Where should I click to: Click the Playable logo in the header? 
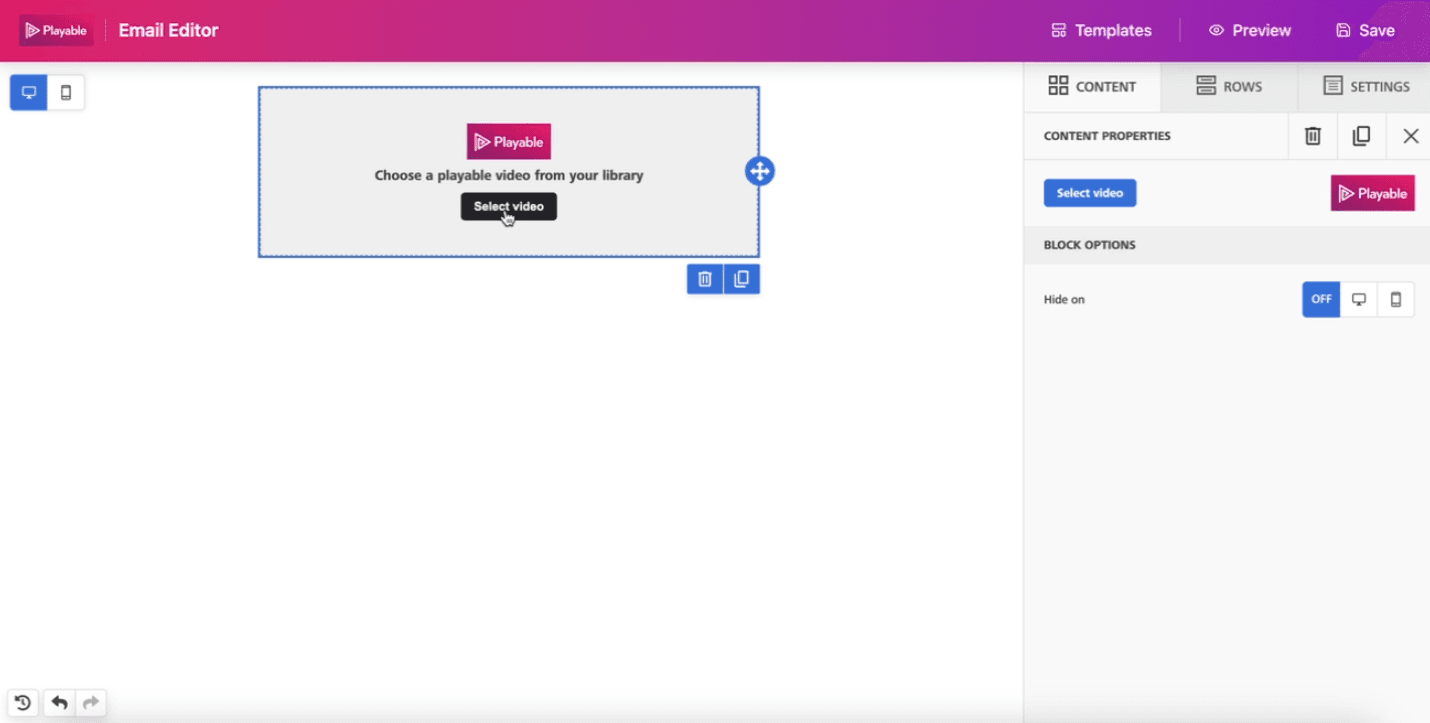(x=56, y=31)
